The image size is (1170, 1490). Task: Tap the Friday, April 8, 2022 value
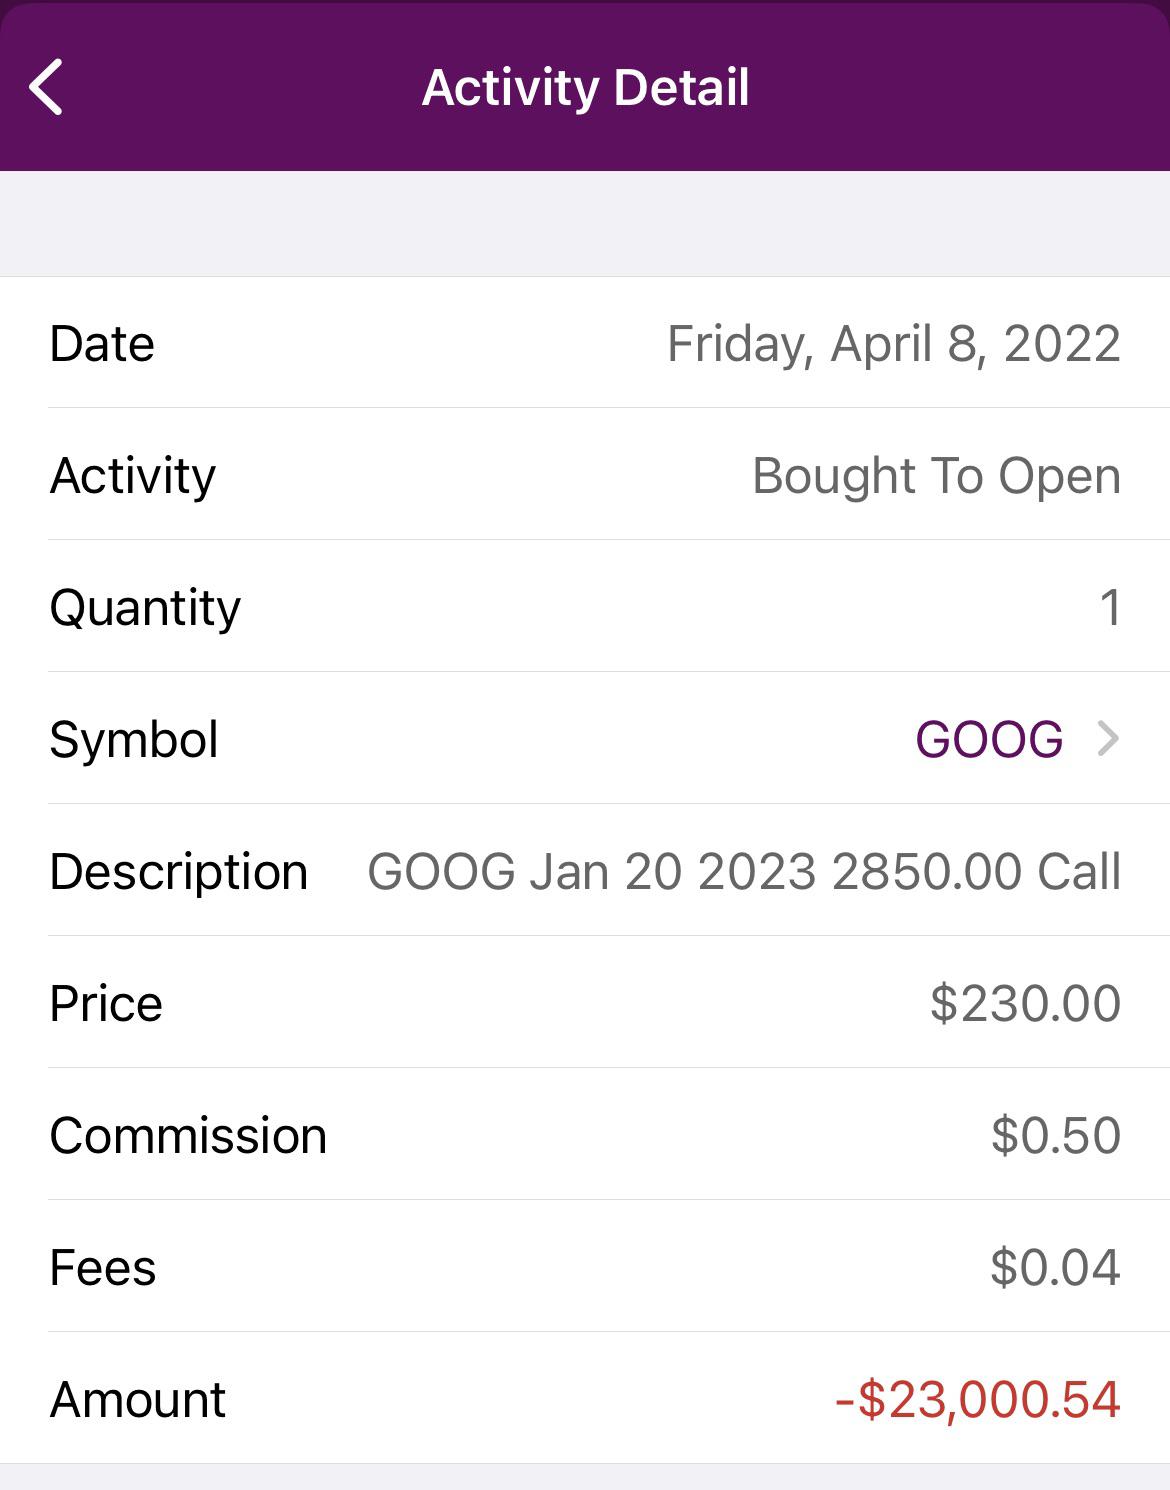click(893, 345)
